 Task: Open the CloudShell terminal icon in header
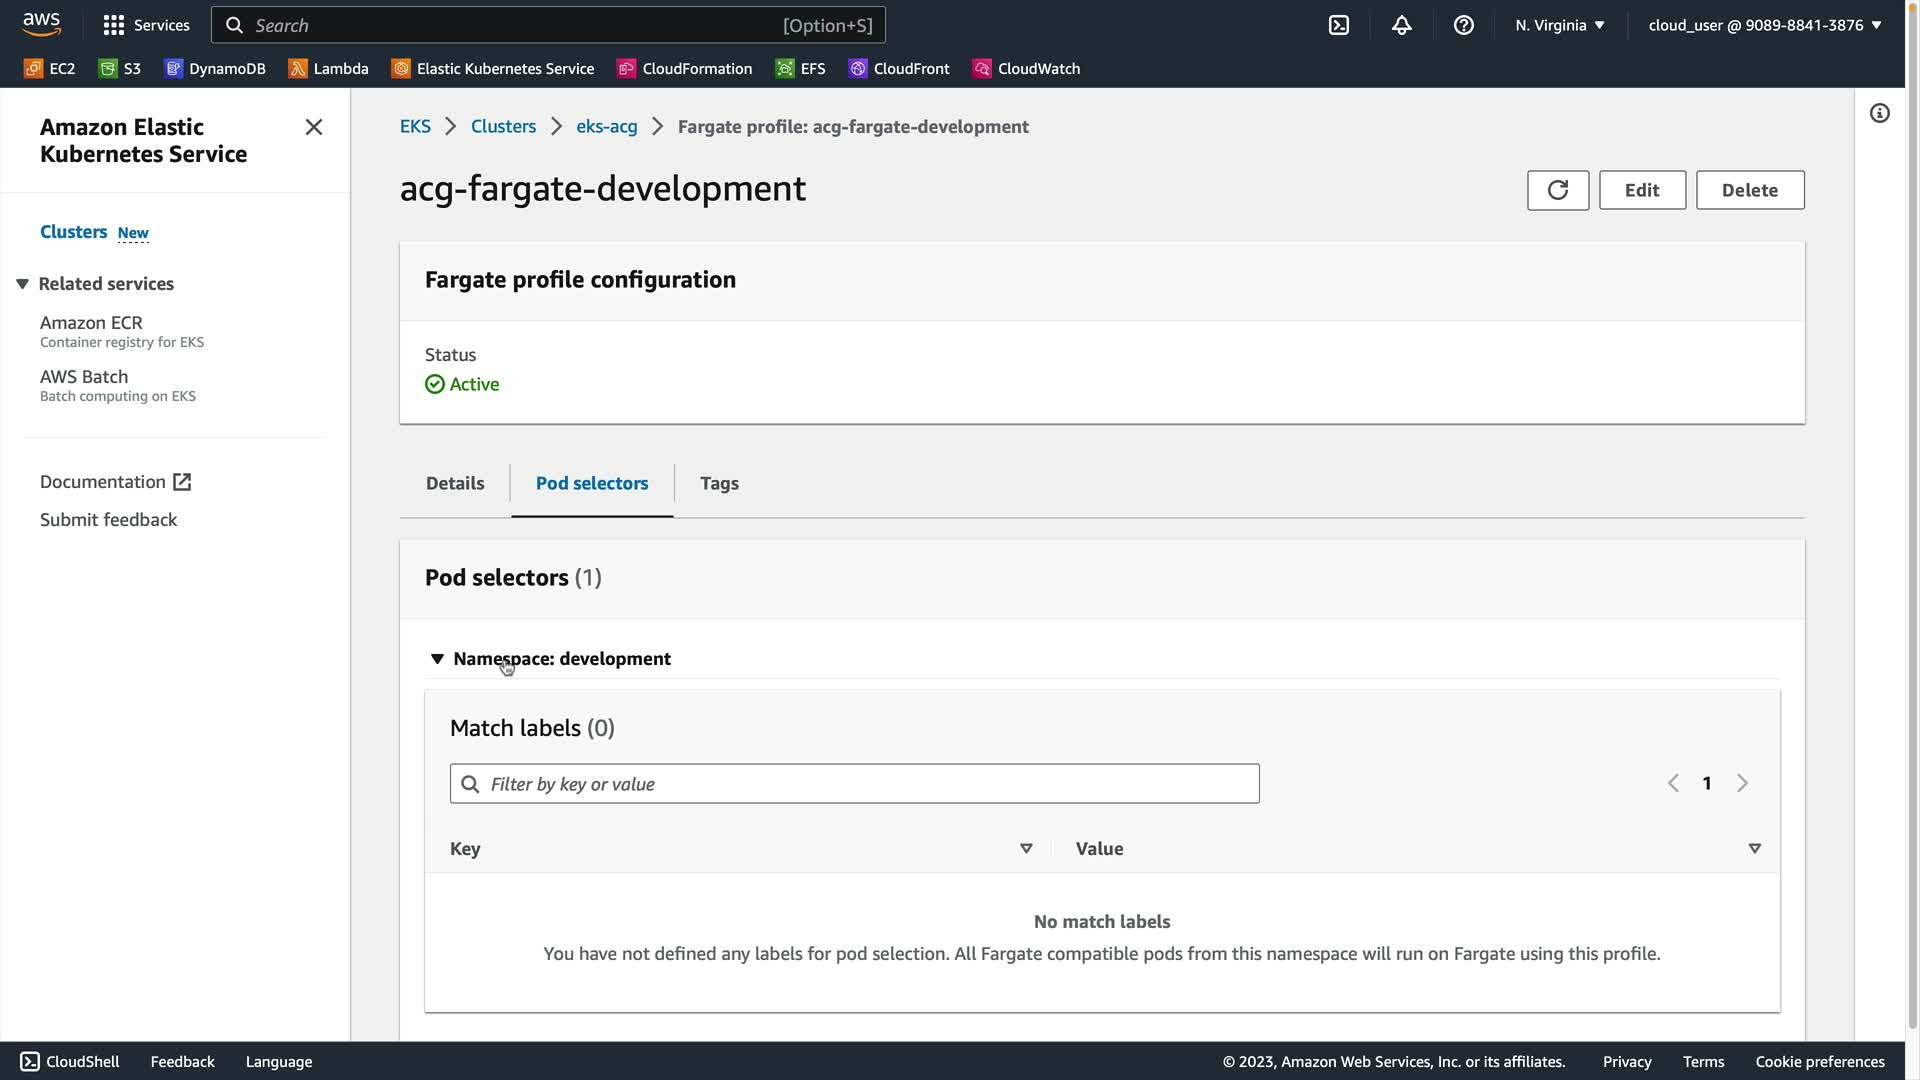[x=1338, y=25]
